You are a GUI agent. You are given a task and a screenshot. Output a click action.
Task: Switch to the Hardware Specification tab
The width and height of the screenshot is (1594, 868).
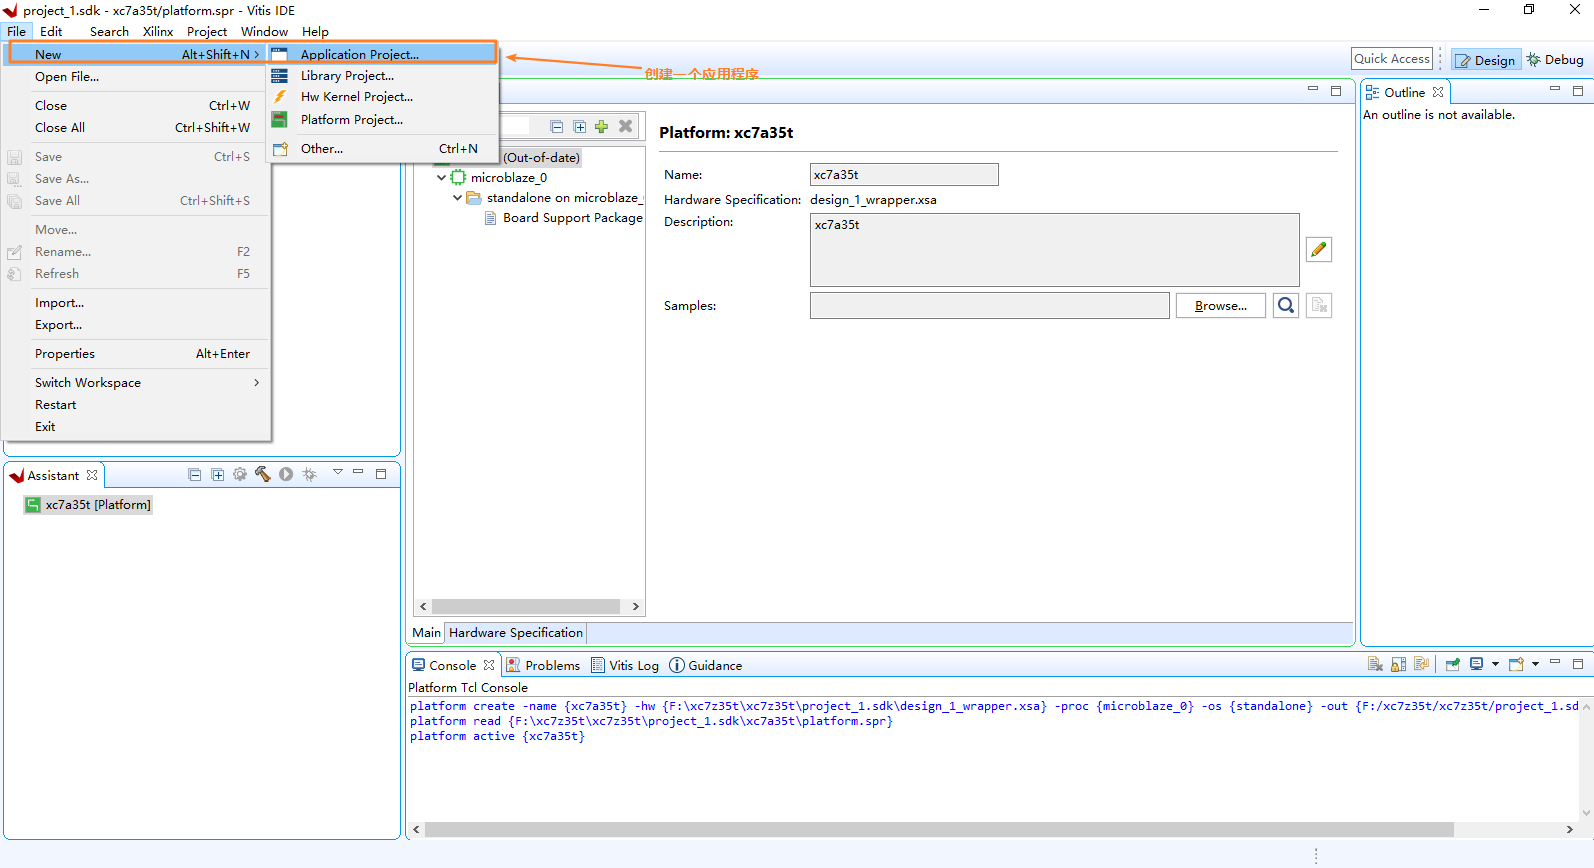516,633
